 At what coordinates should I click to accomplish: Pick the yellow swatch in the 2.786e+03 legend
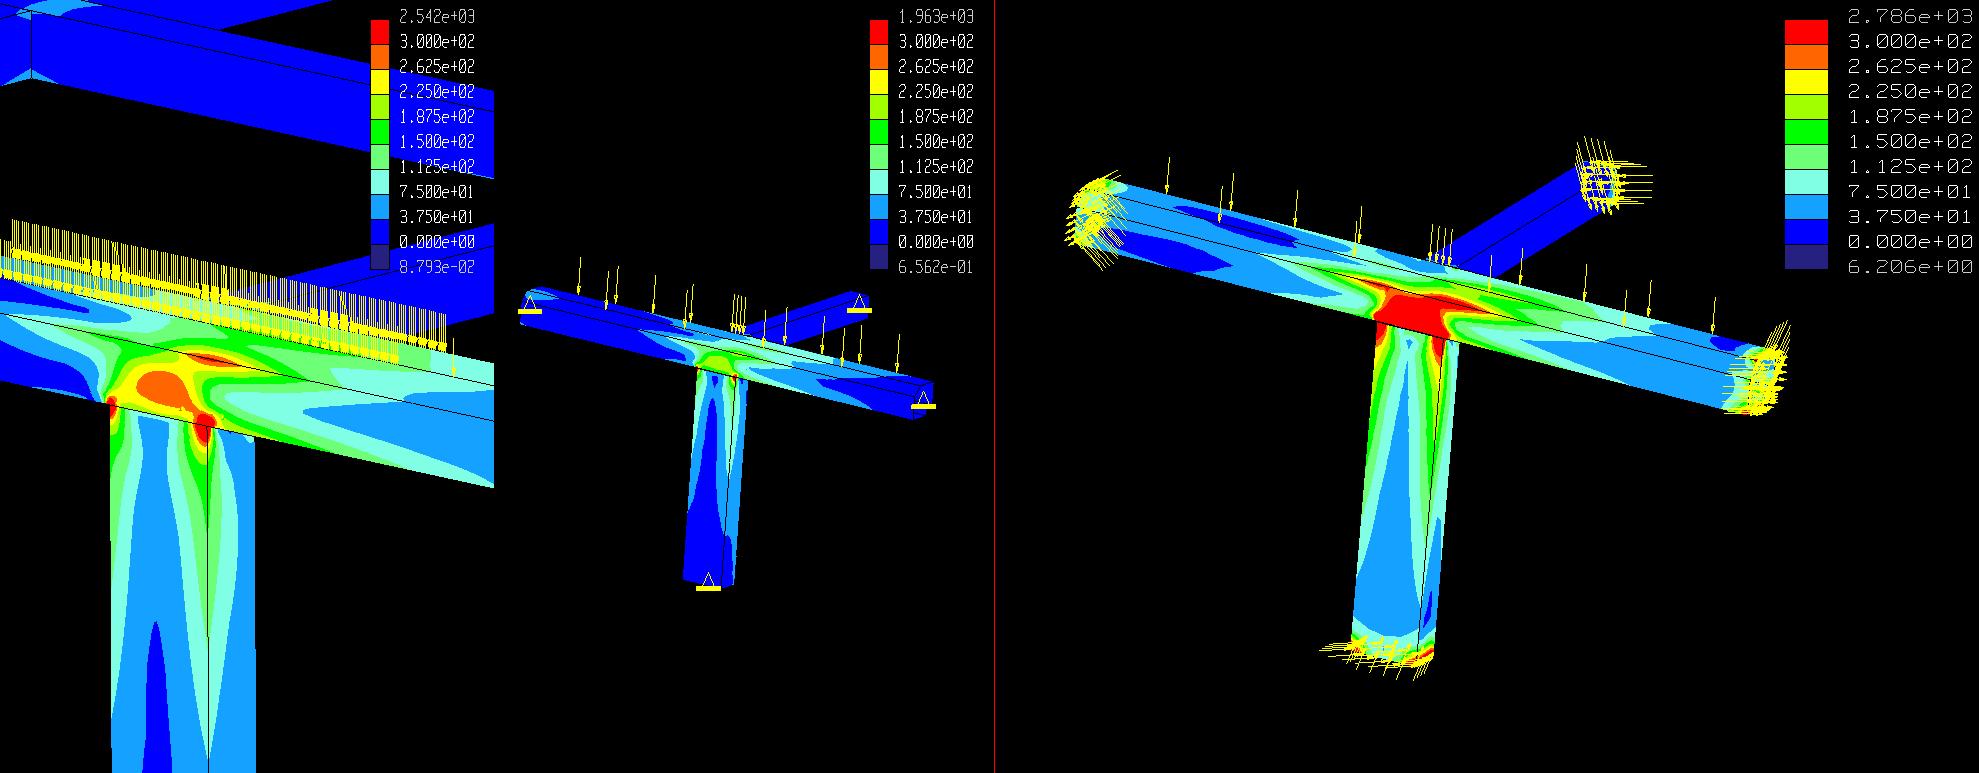pos(1806,81)
